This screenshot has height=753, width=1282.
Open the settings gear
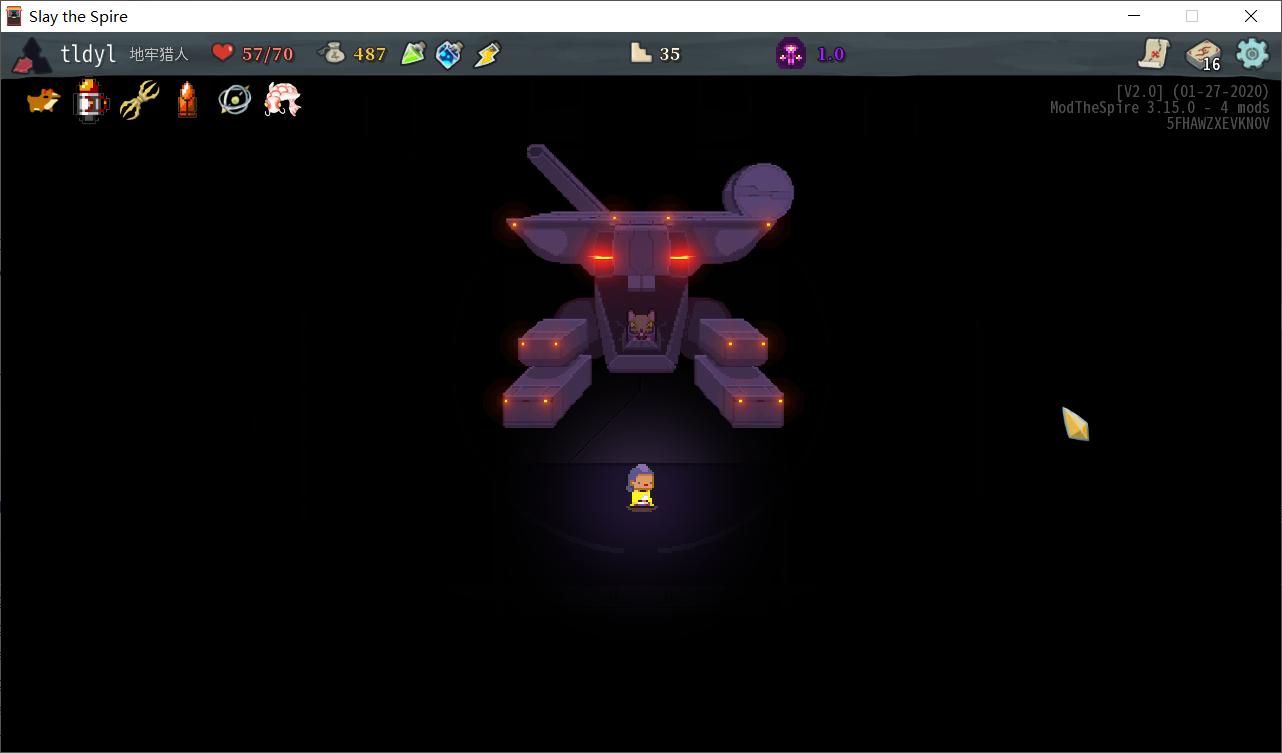(x=1252, y=53)
